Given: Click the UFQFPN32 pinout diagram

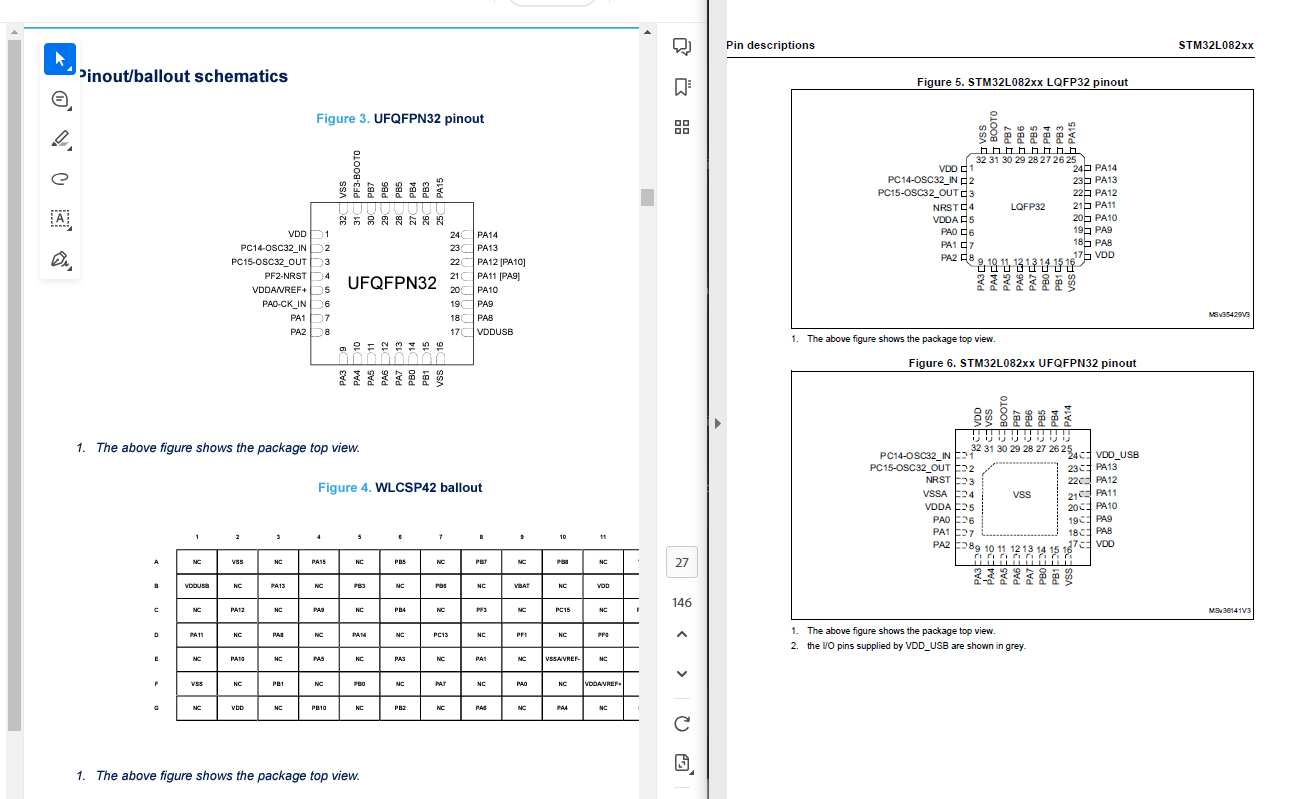Looking at the screenshot, I should pyautogui.click(x=391, y=283).
